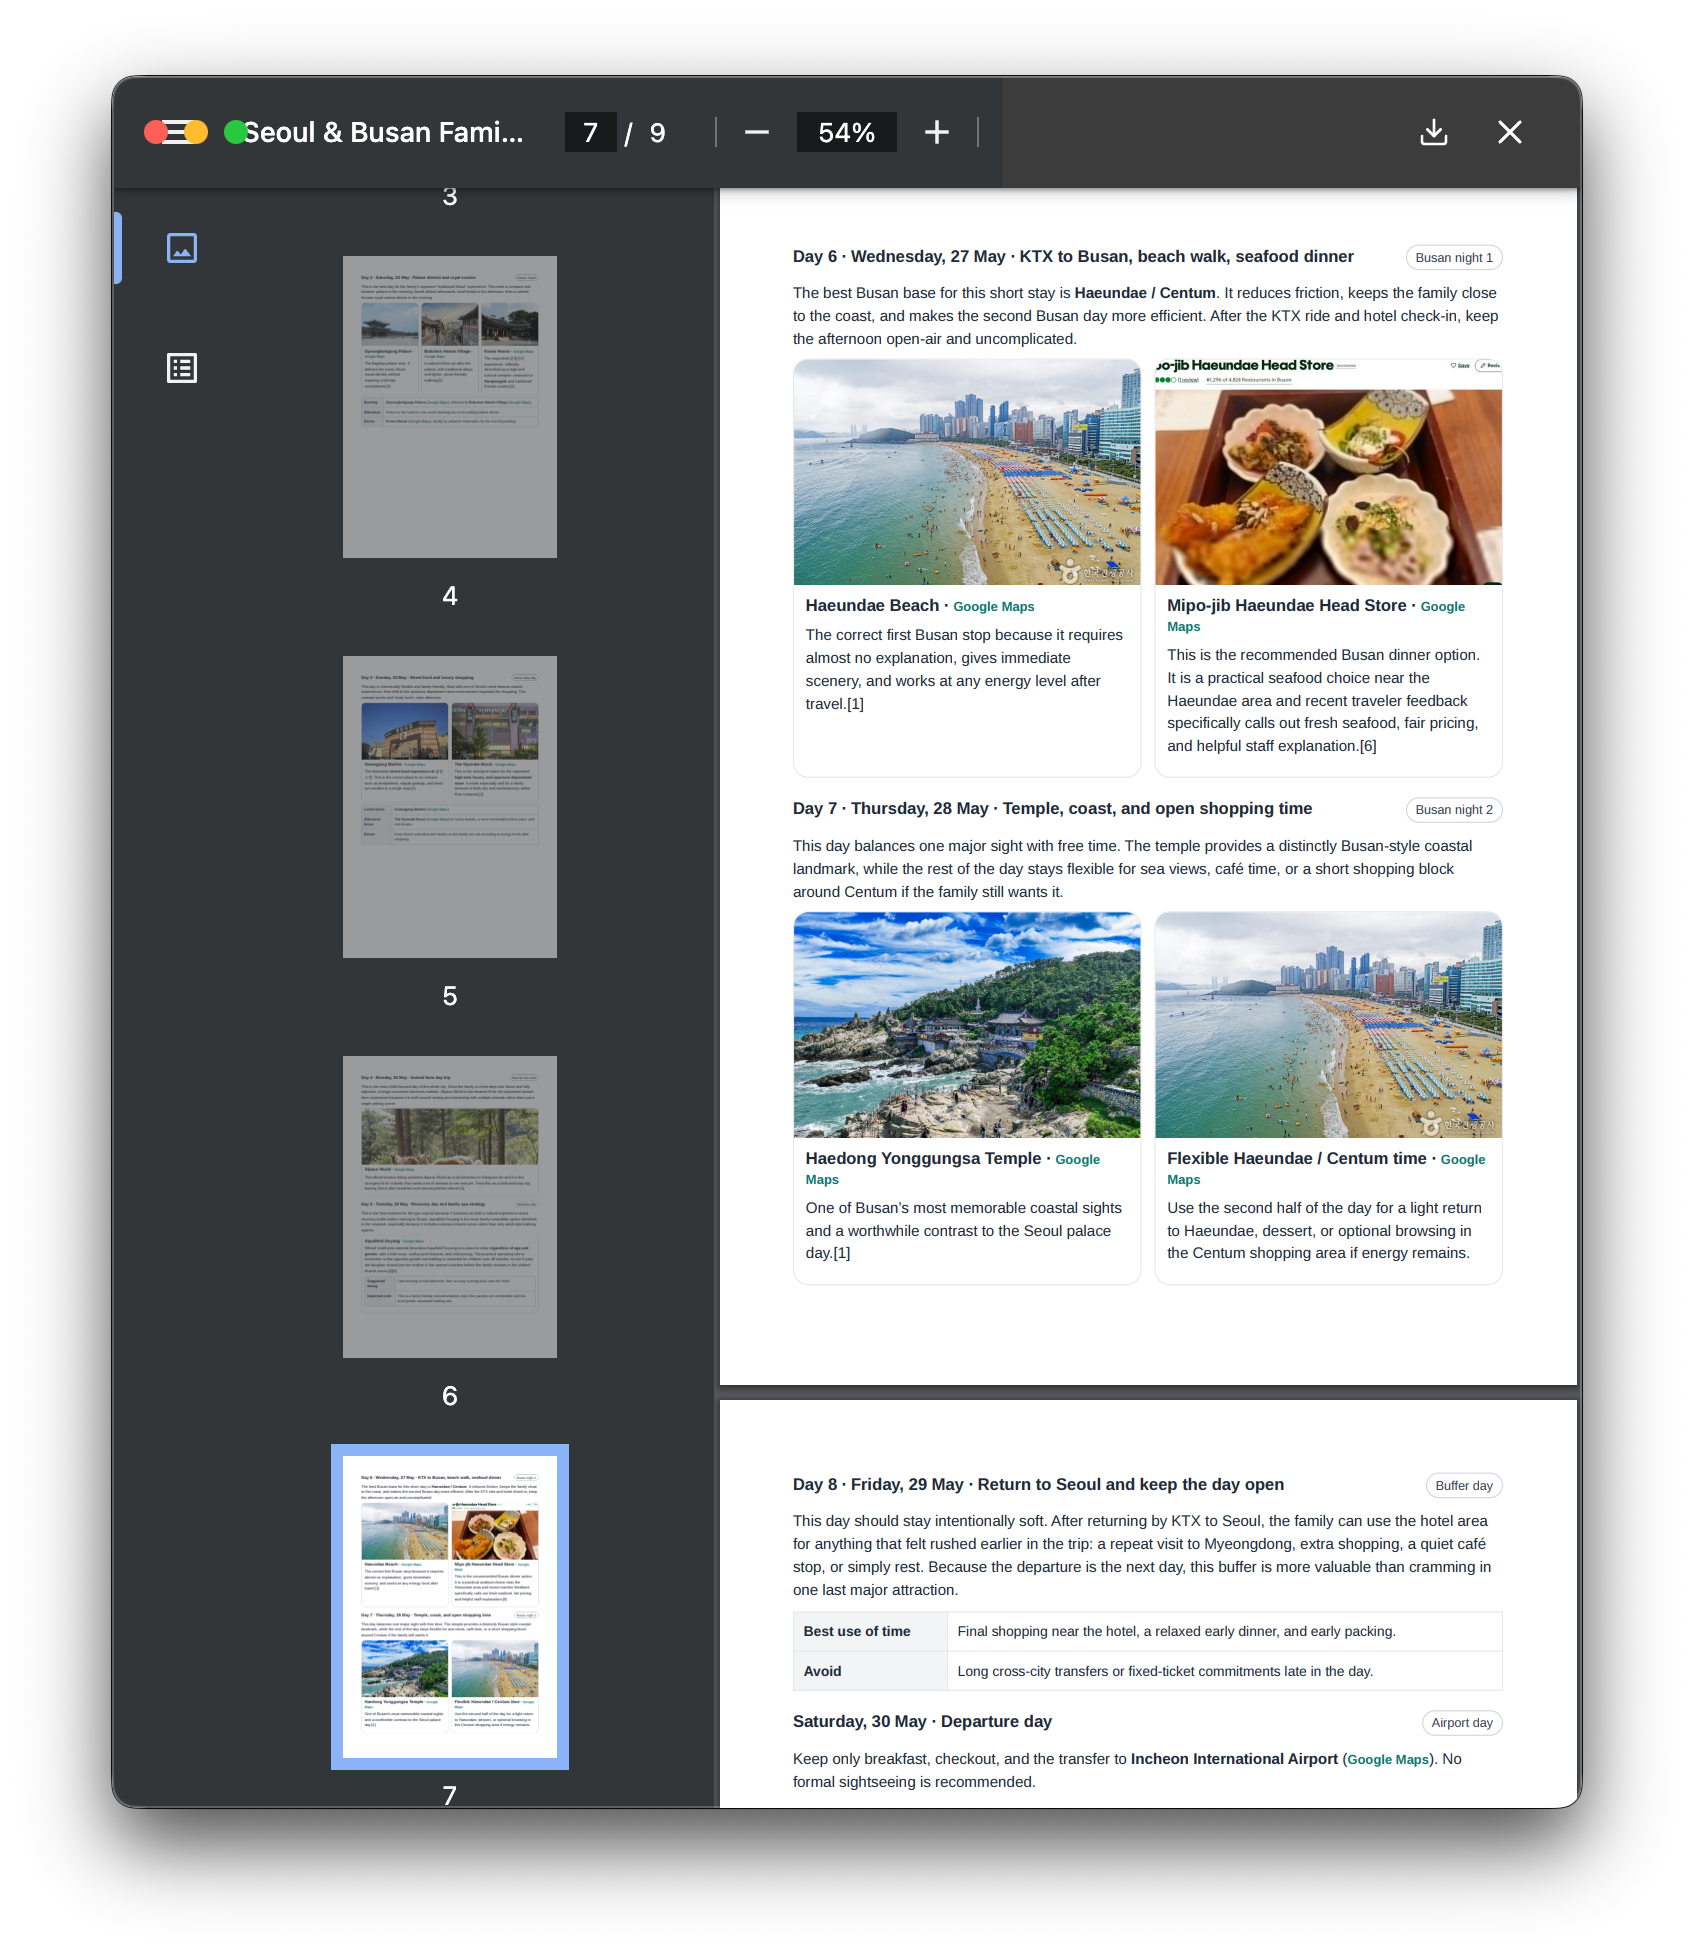Viewport: 1694px width, 1956px height.
Task: Download the PDF document
Action: (1434, 132)
